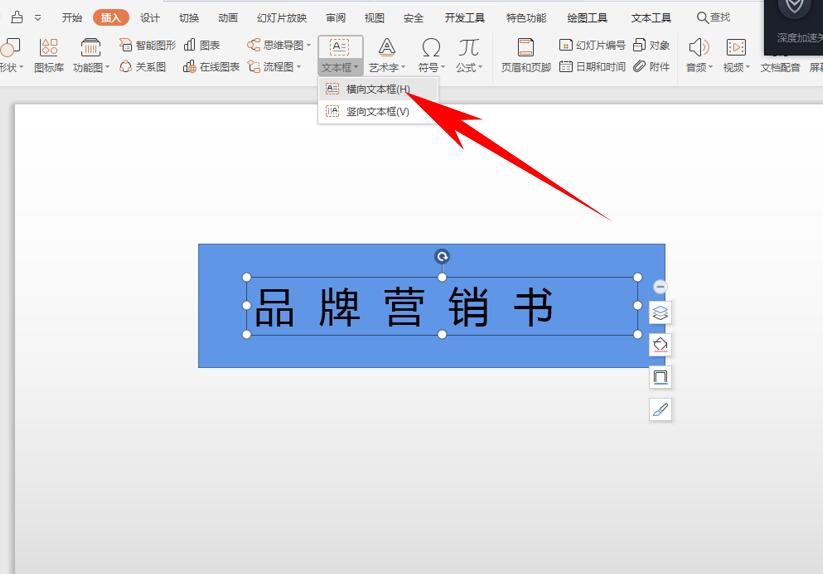Open the 动画 tab

coord(228,18)
